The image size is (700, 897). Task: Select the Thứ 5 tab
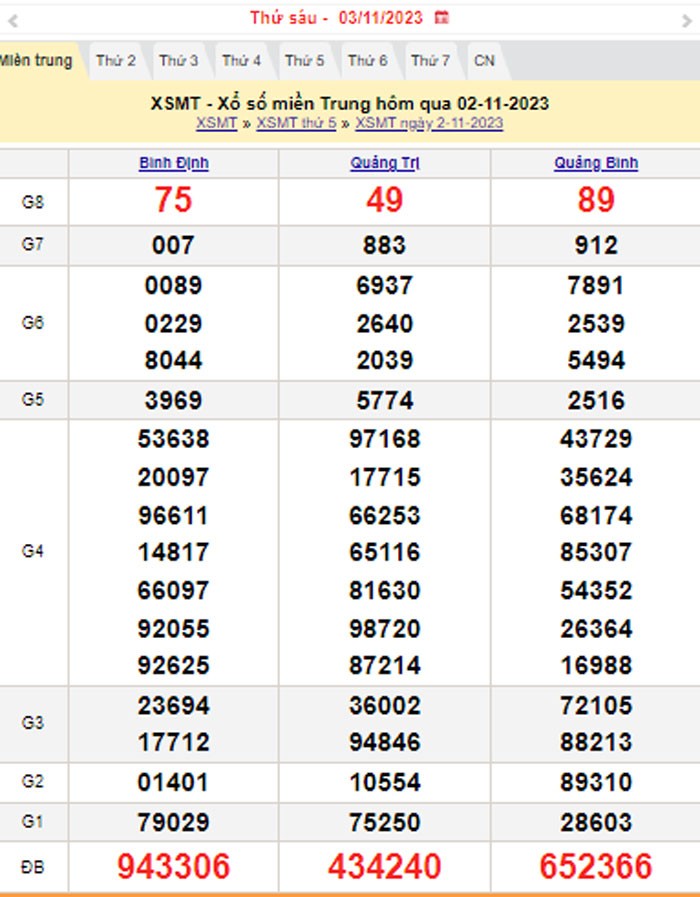click(x=305, y=61)
